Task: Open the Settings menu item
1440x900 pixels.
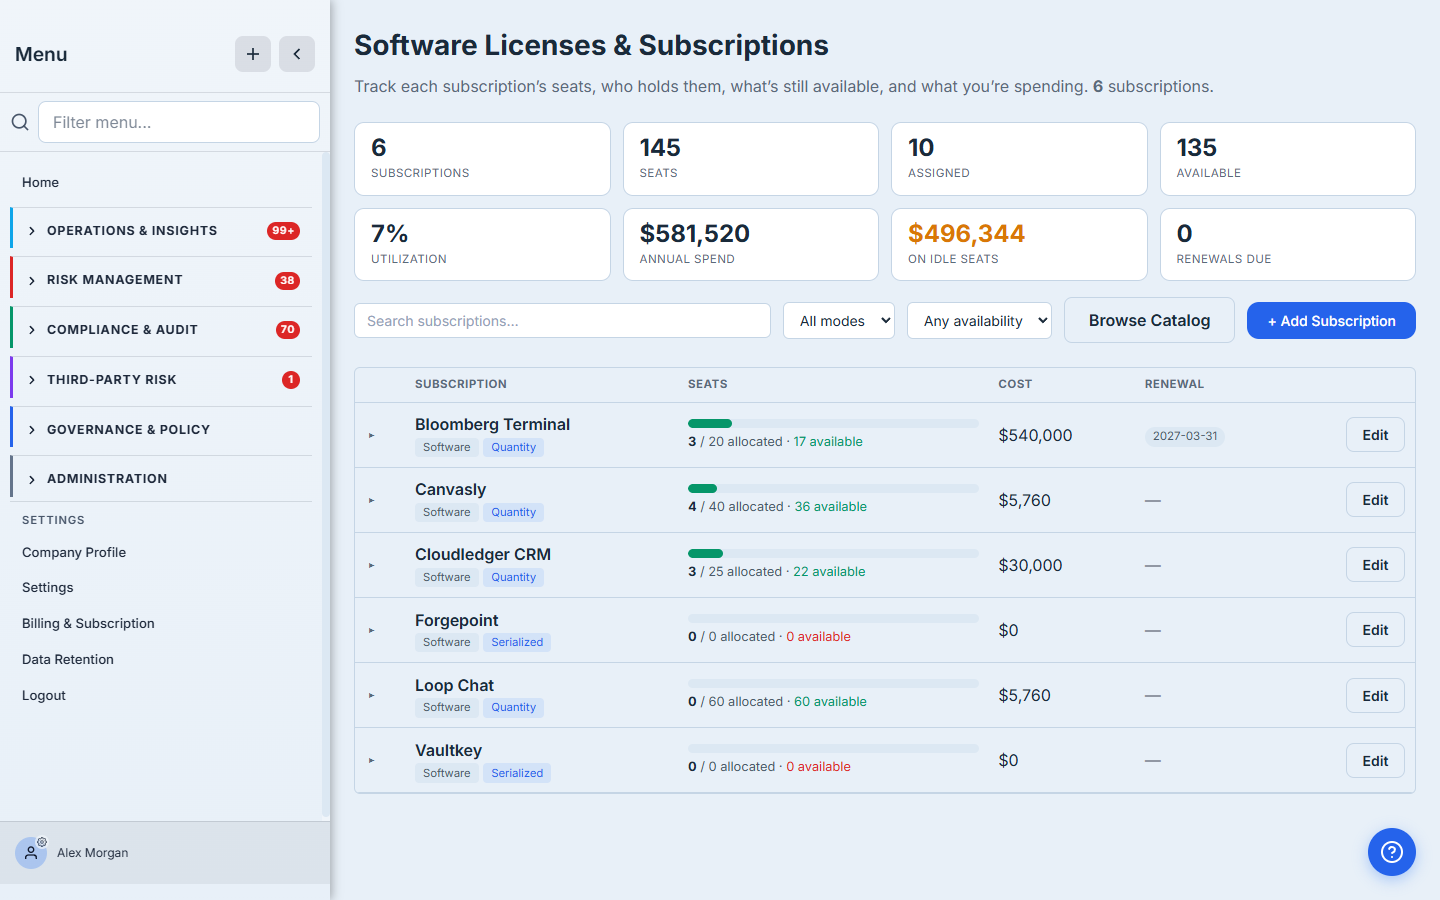Action: (x=48, y=587)
